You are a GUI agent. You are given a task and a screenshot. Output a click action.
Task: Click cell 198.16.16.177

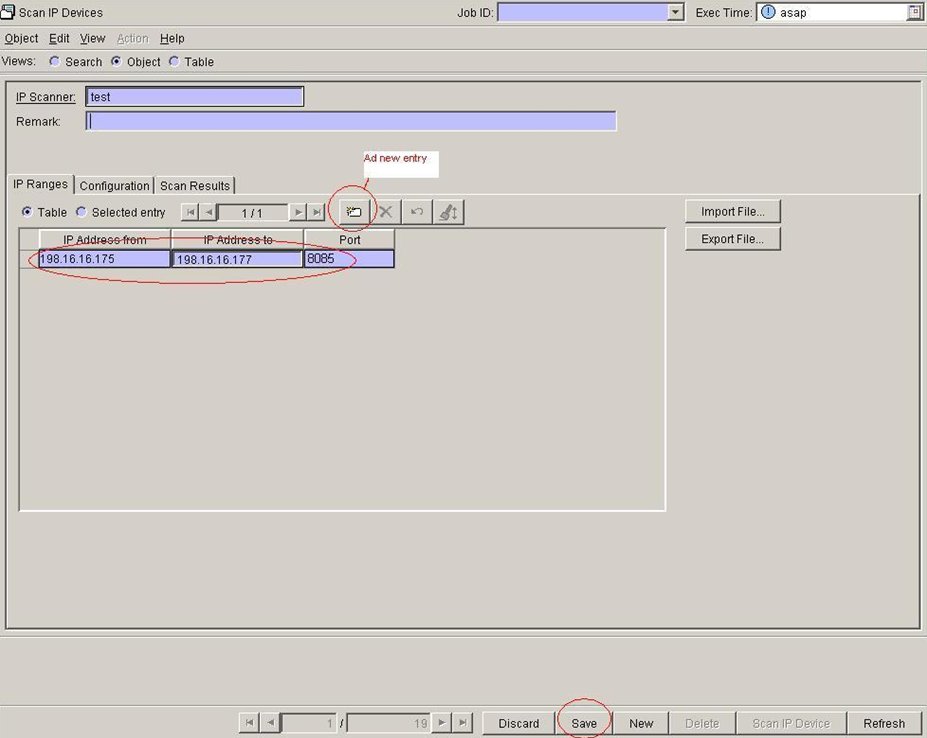(x=237, y=259)
